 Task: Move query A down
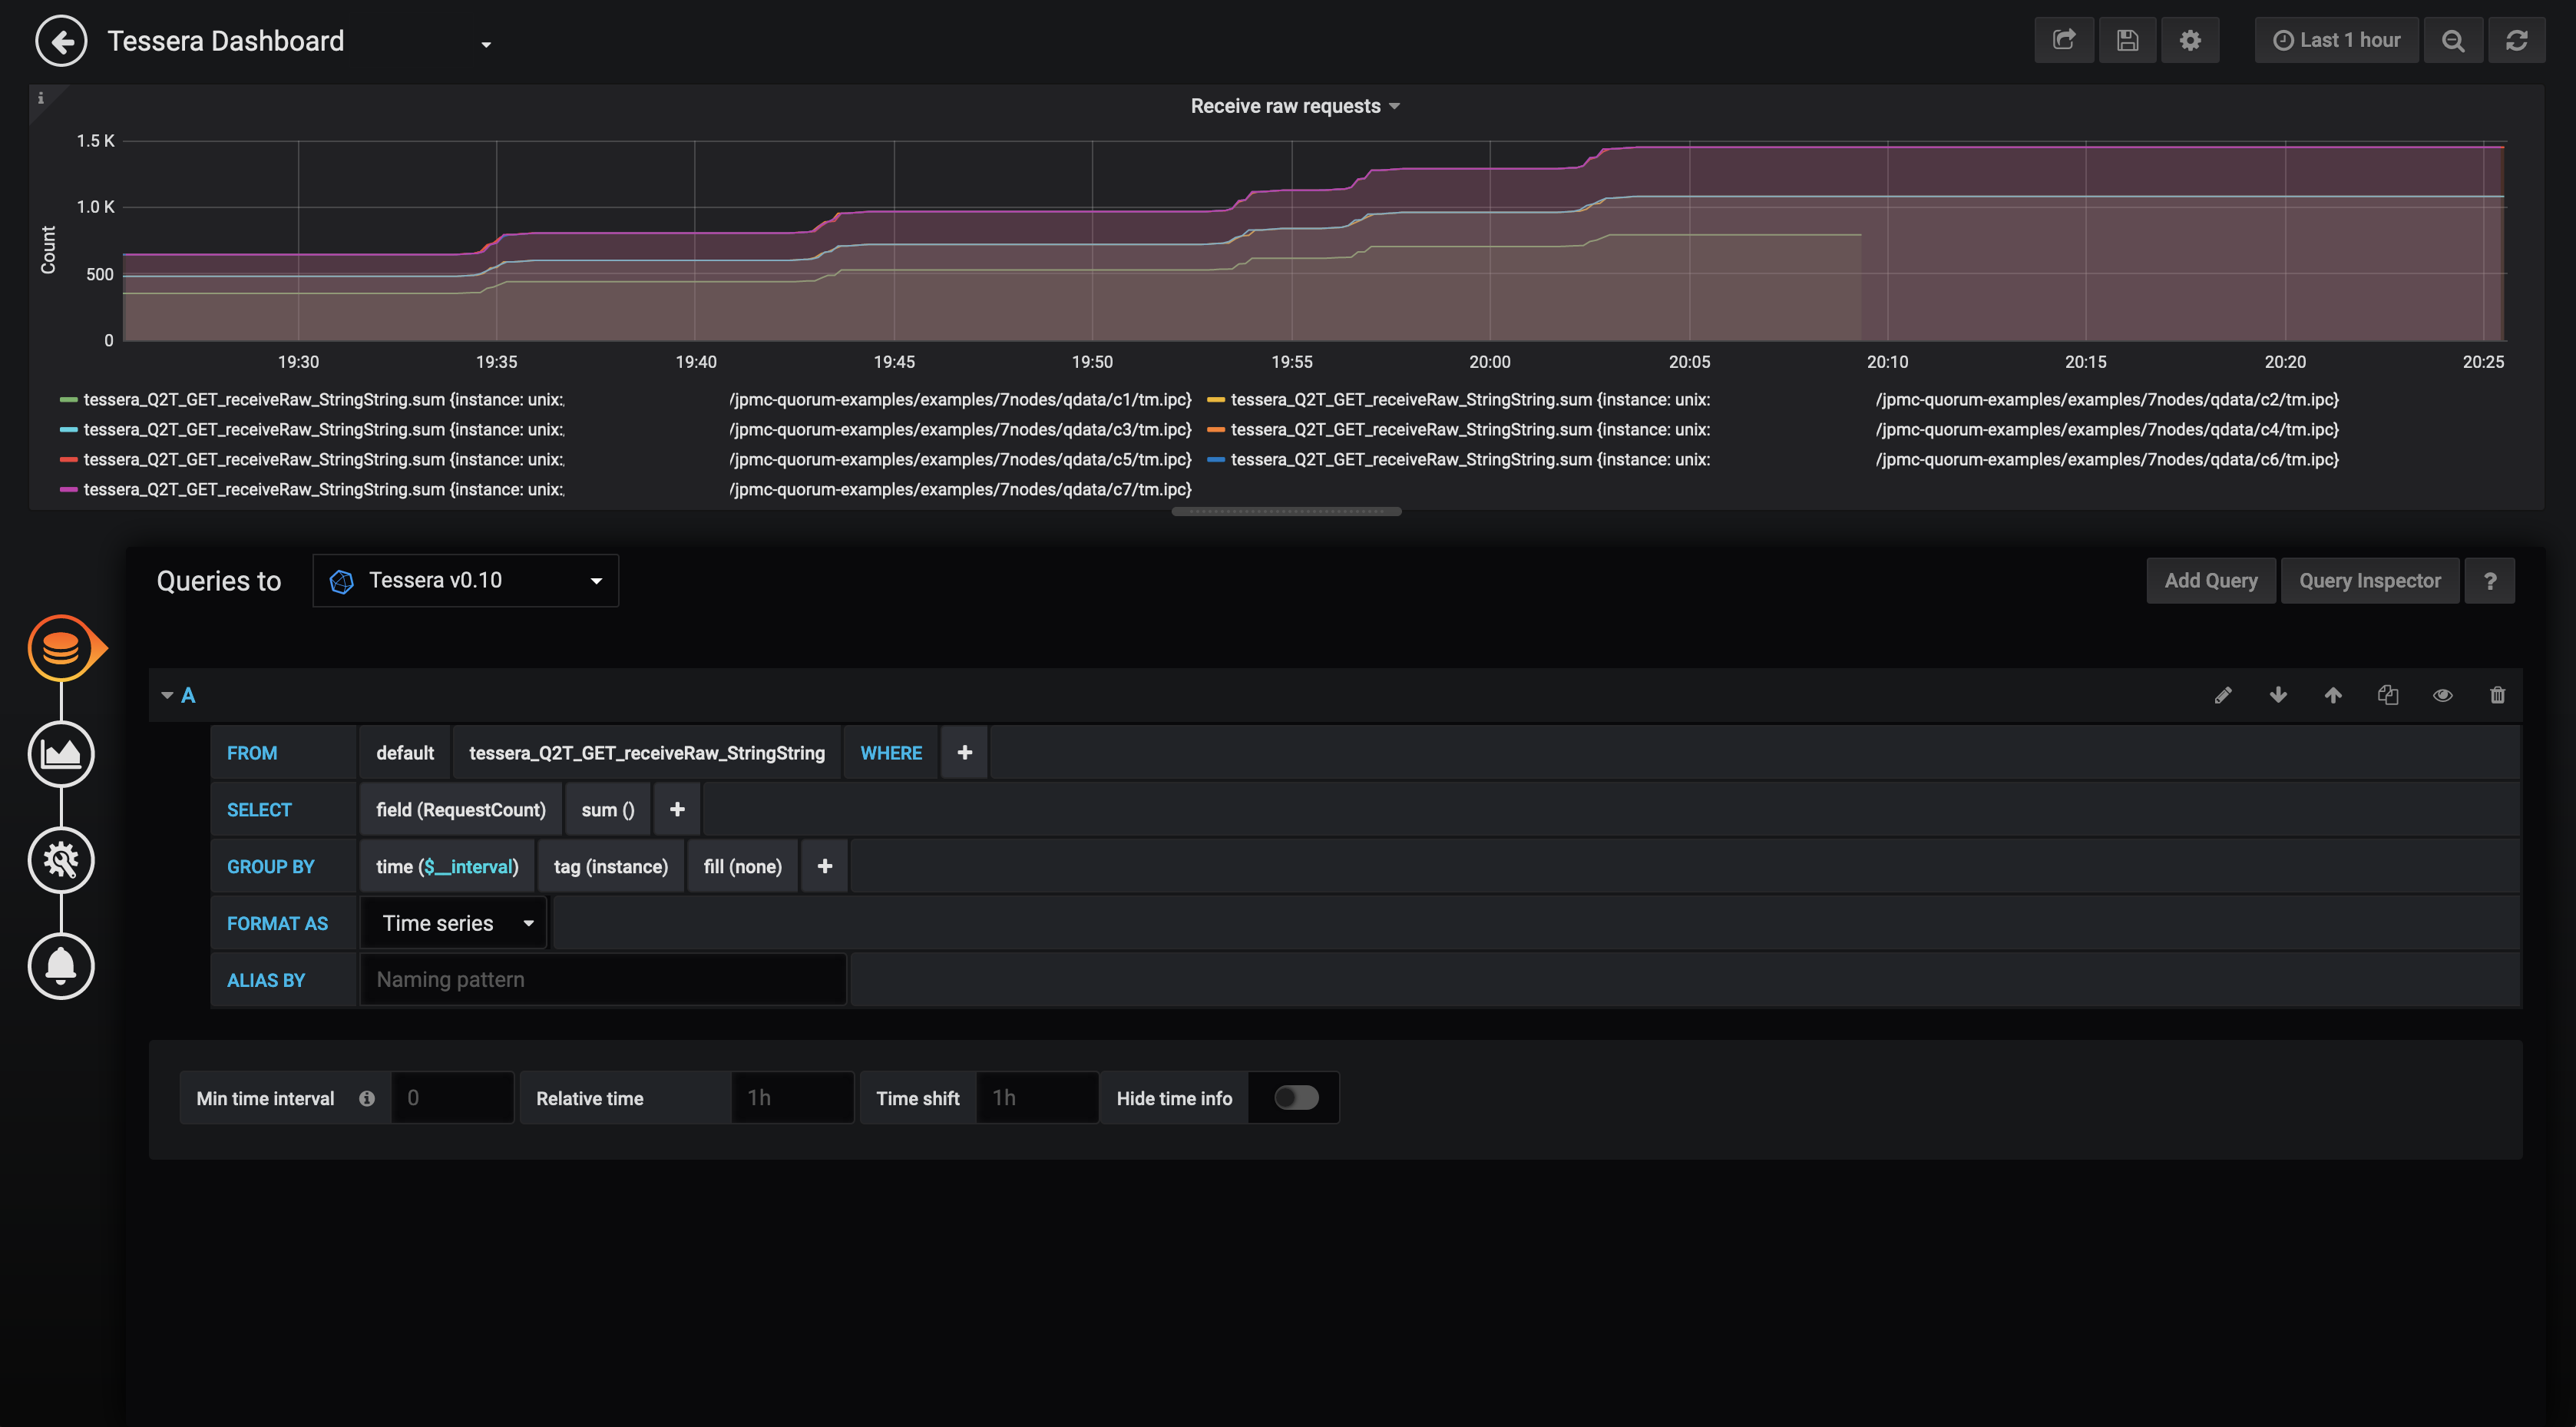(x=2278, y=695)
